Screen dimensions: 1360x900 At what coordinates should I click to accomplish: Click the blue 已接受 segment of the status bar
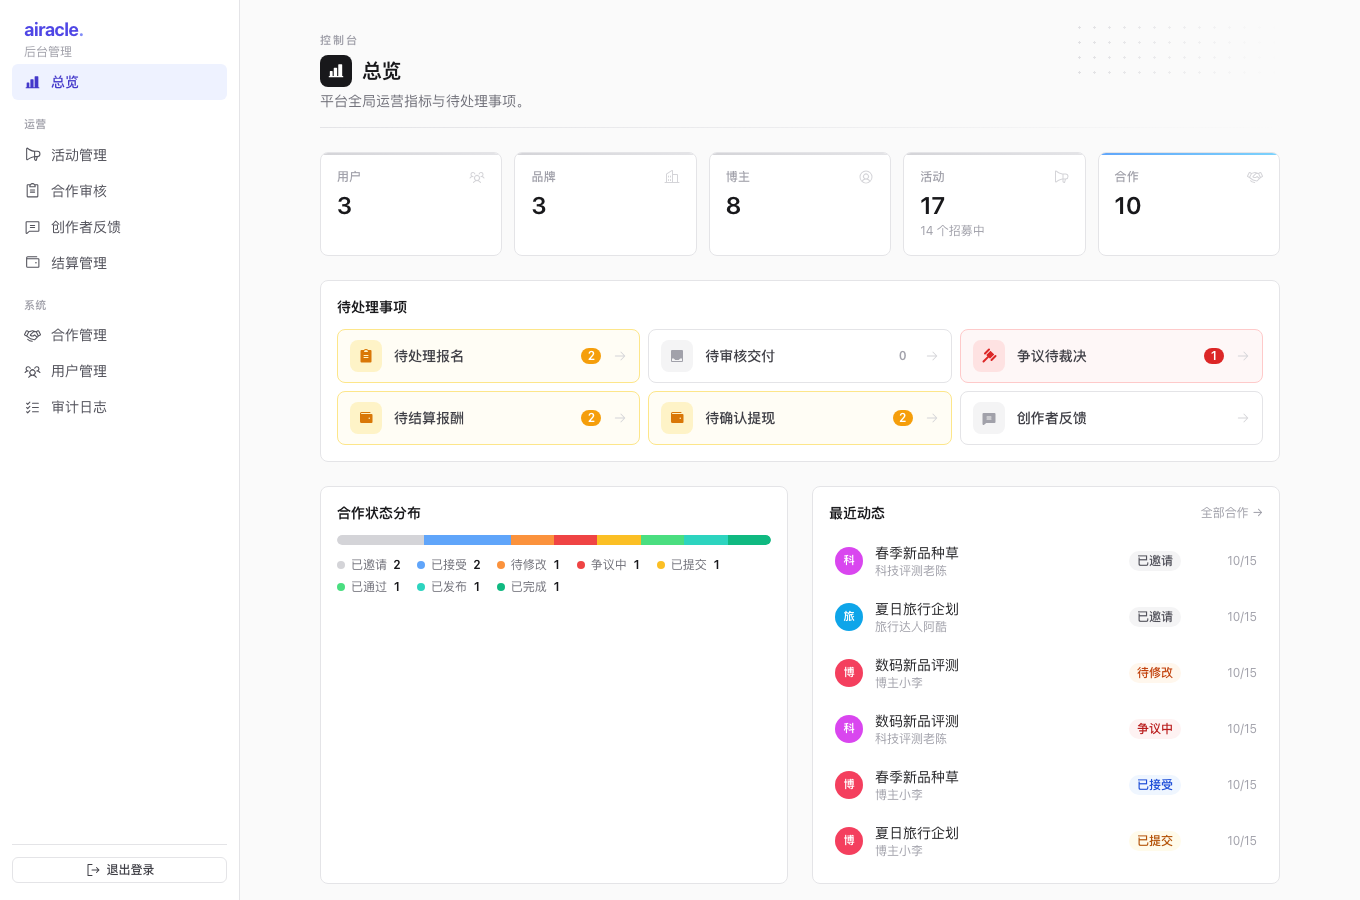[x=467, y=540]
